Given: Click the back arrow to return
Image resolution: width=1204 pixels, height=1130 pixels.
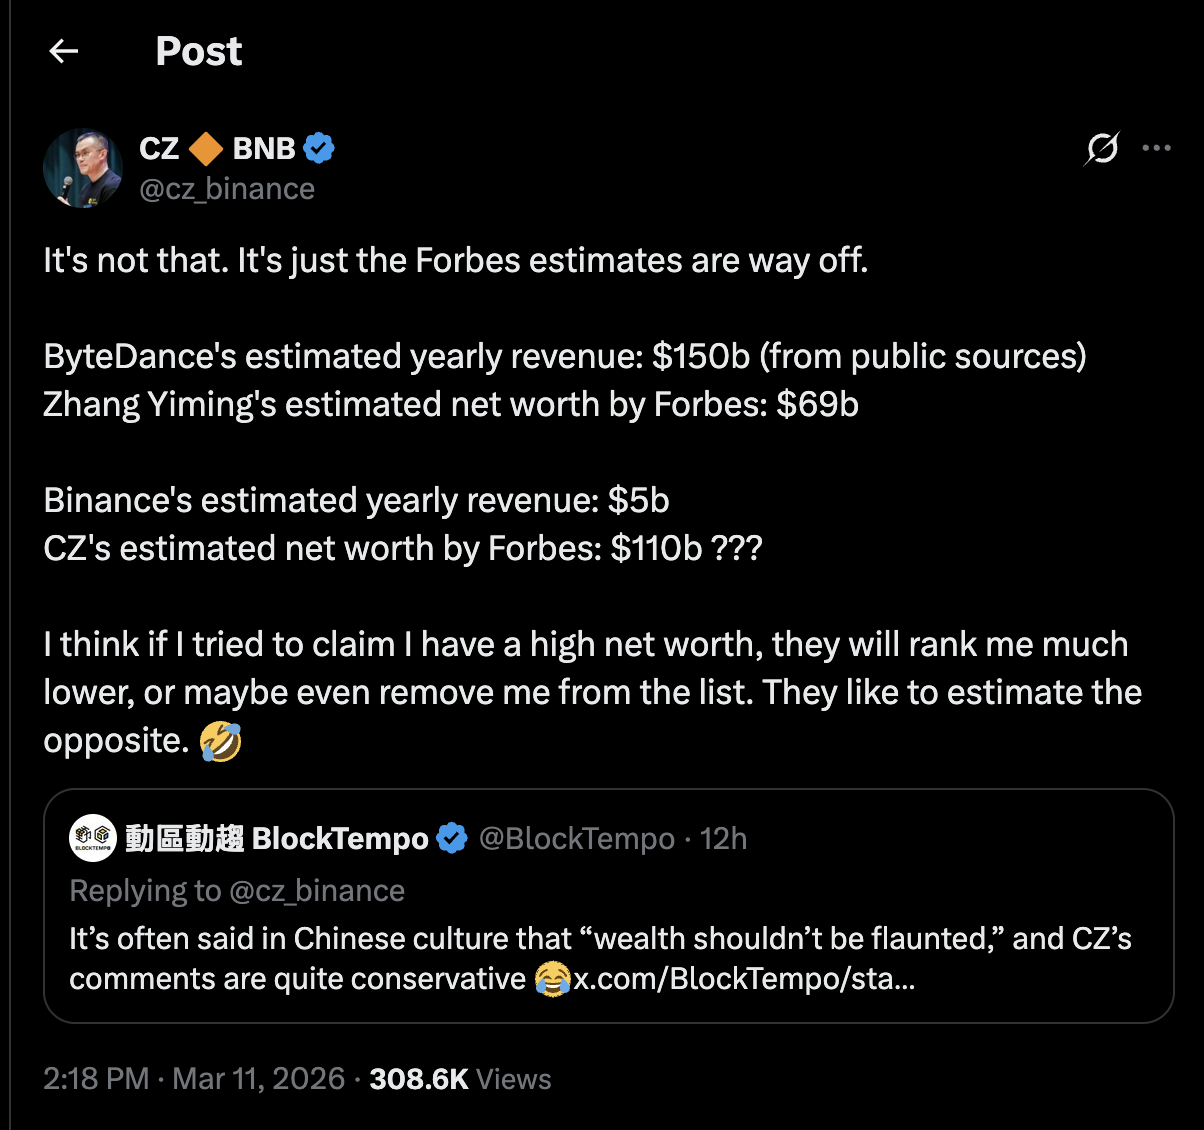Looking at the screenshot, I should tap(63, 50).
